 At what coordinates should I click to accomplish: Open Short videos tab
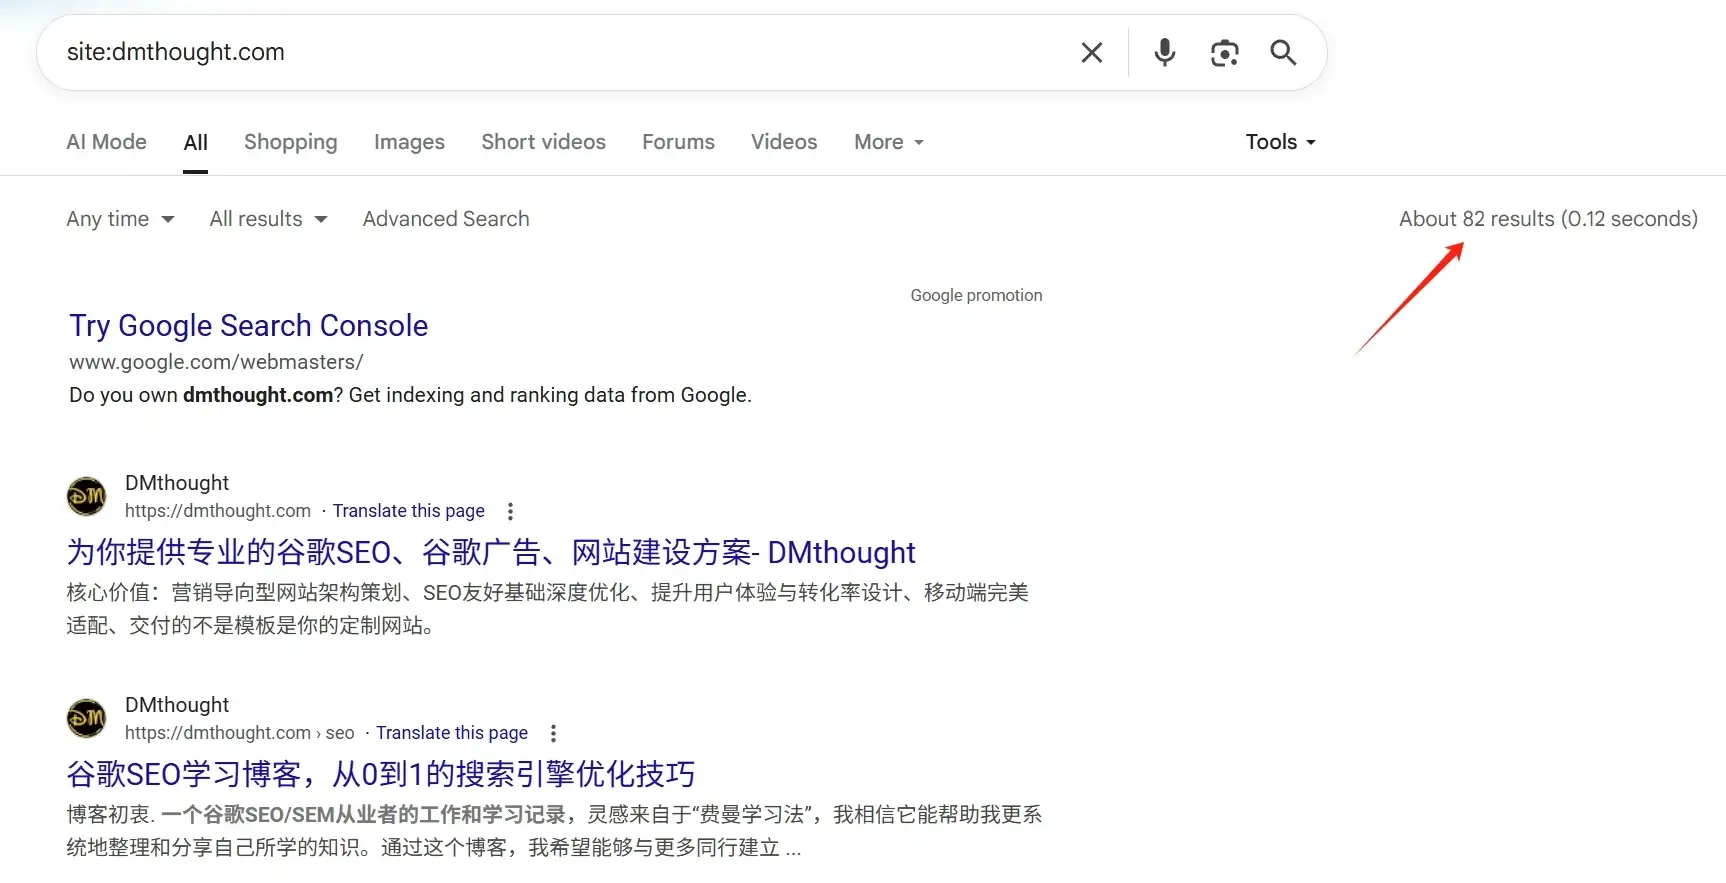click(543, 142)
